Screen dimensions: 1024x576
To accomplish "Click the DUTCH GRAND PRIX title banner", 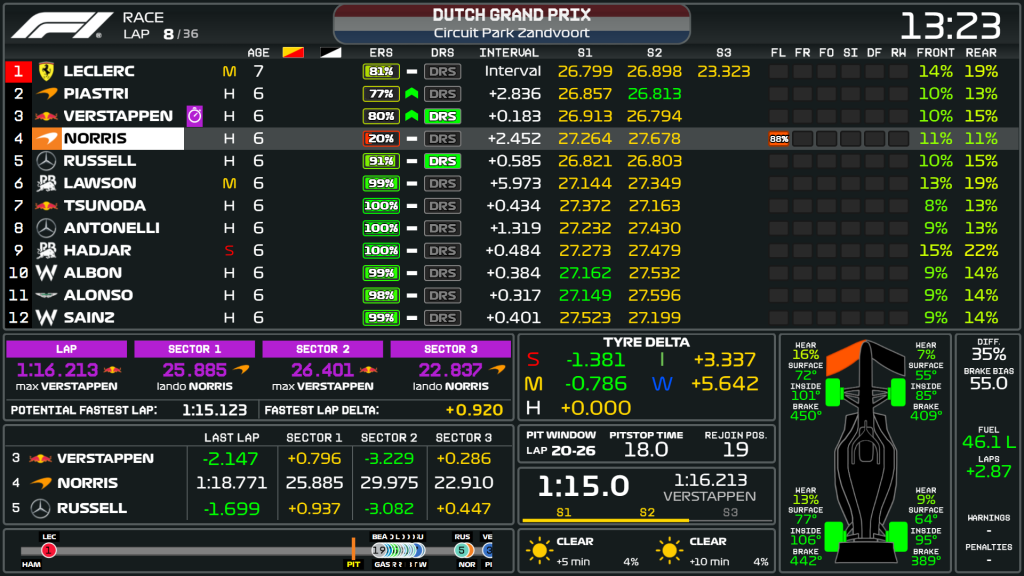I will 512,24.
